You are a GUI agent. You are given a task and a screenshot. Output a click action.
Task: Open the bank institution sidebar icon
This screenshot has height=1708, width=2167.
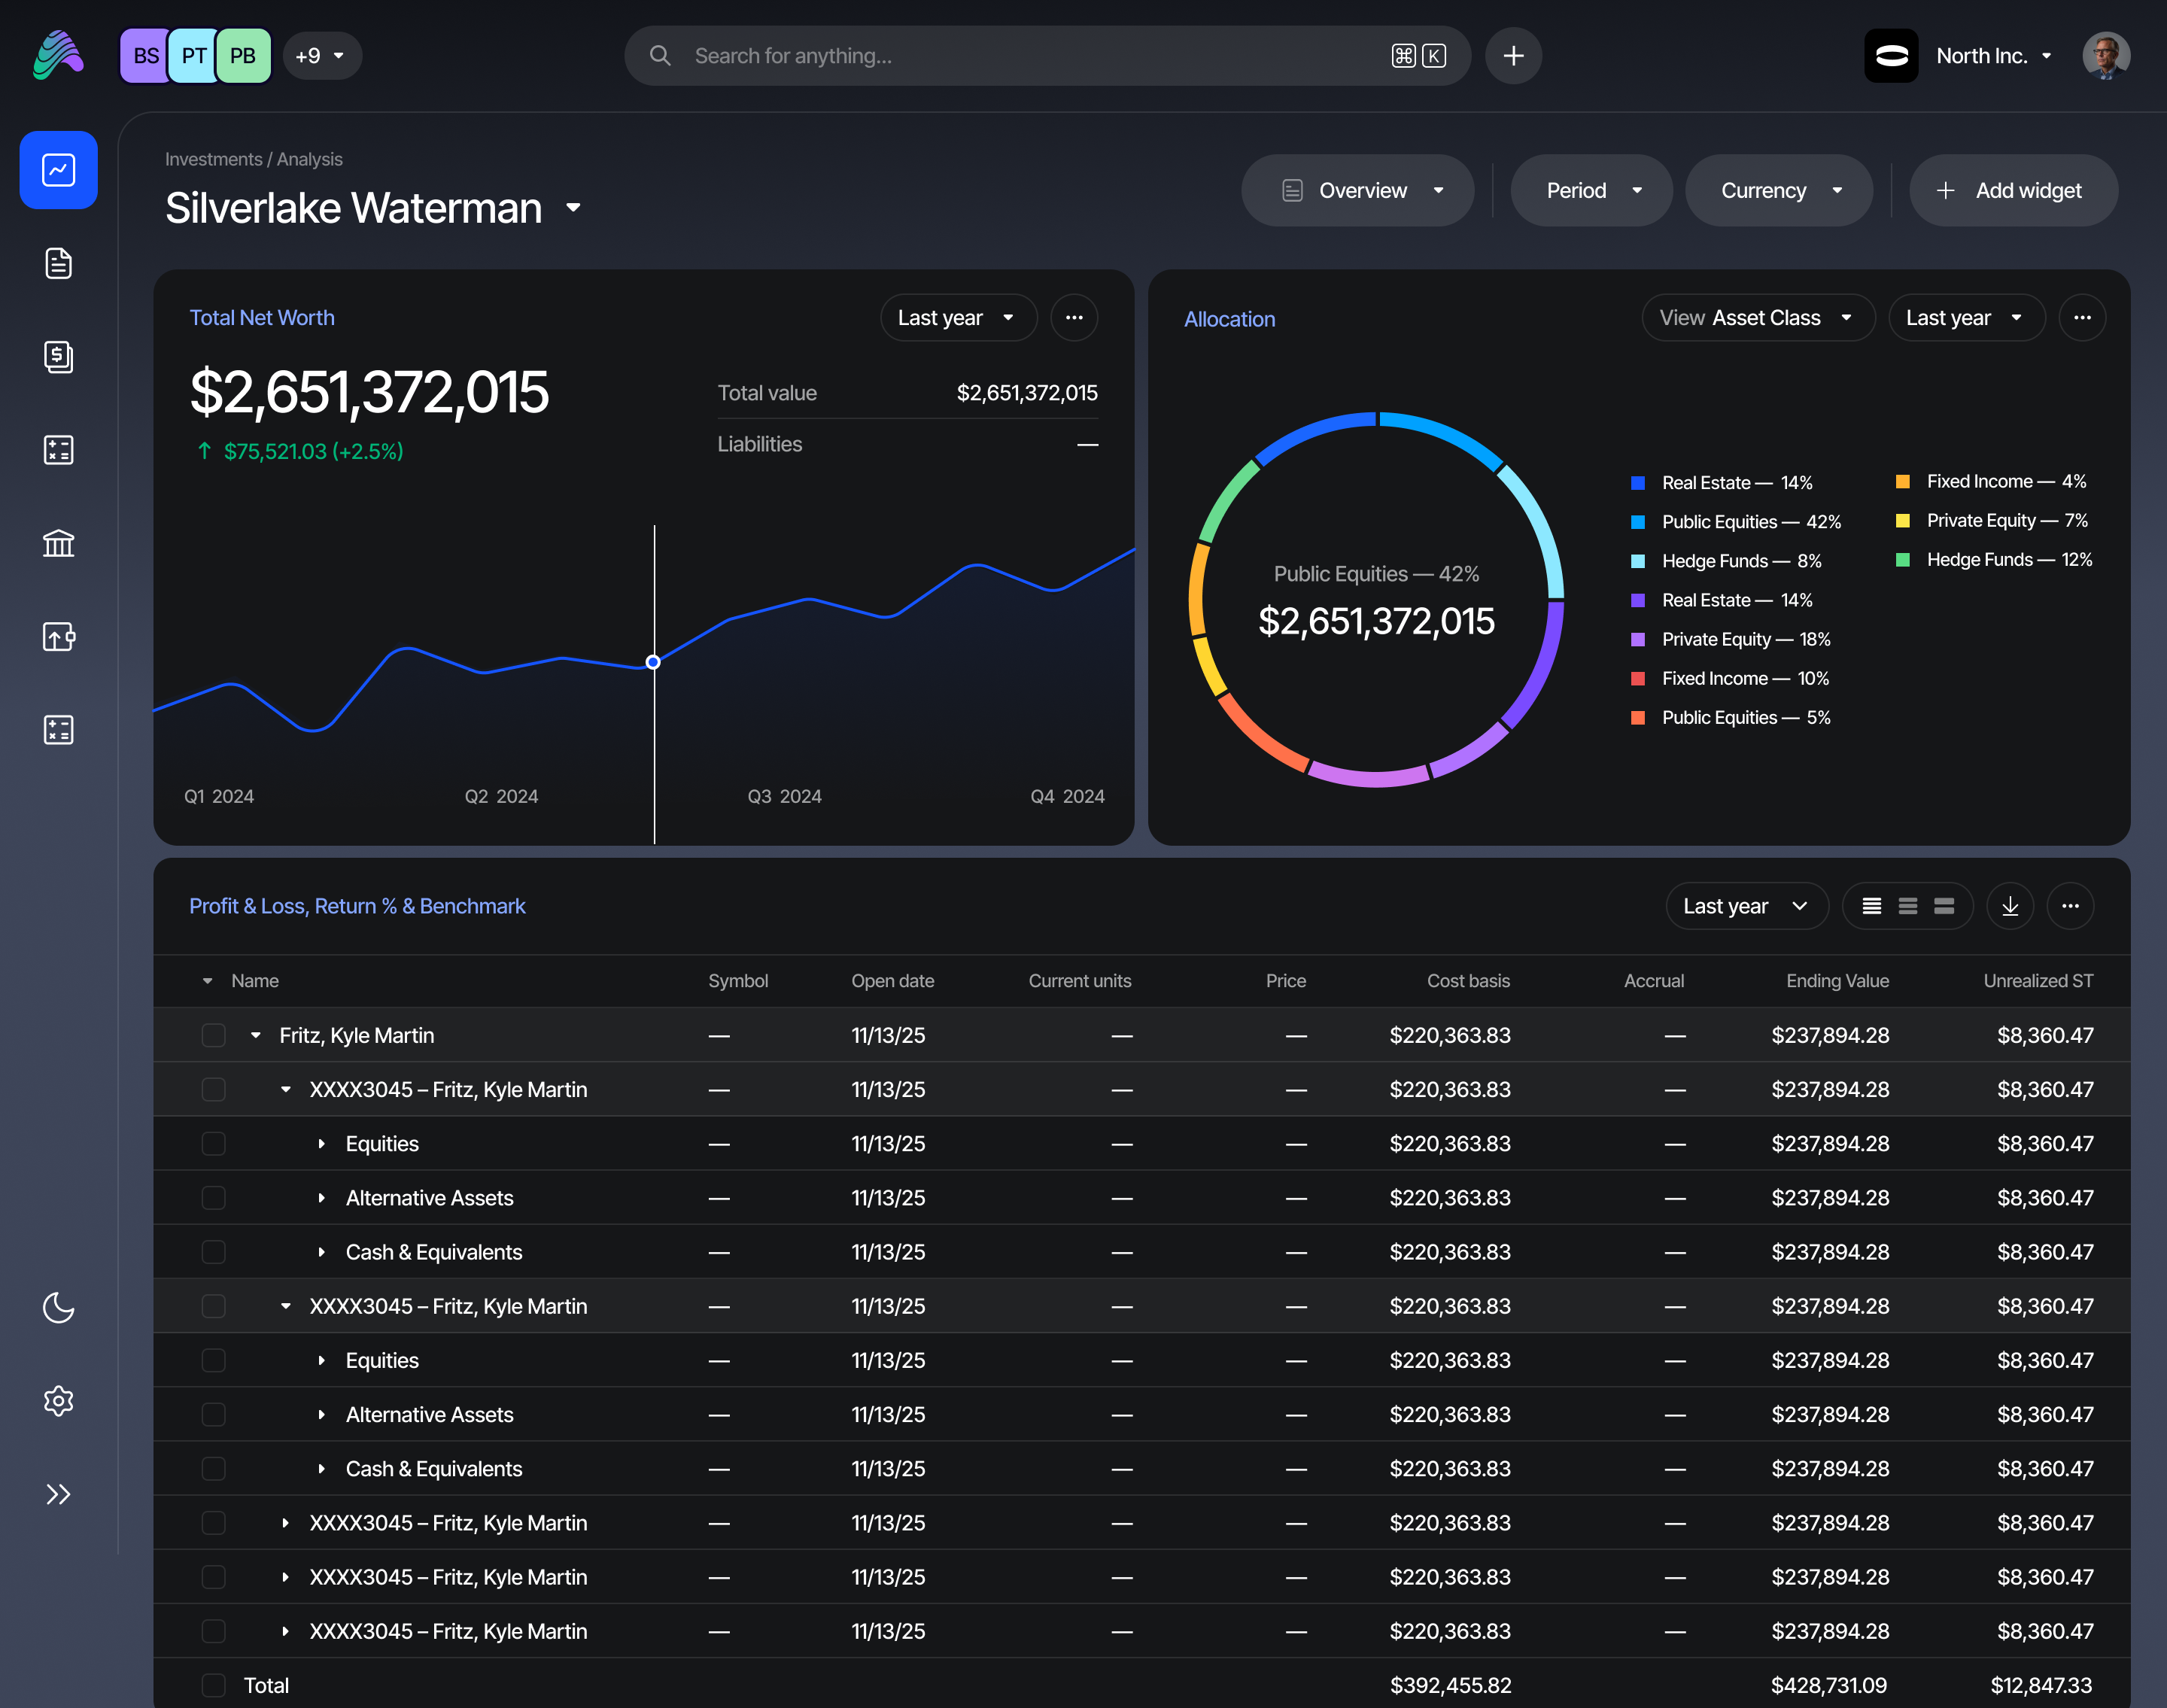[x=58, y=543]
